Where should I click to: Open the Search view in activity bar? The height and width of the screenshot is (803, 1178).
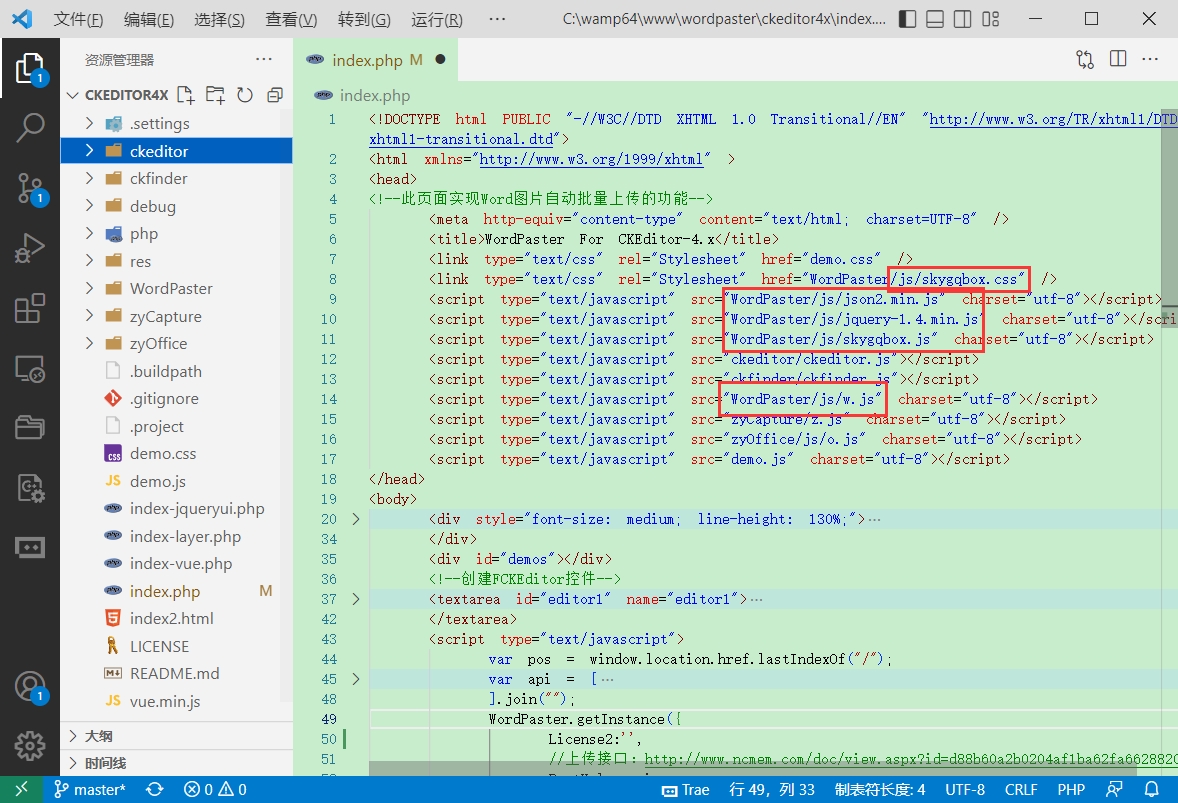click(30, 127)
